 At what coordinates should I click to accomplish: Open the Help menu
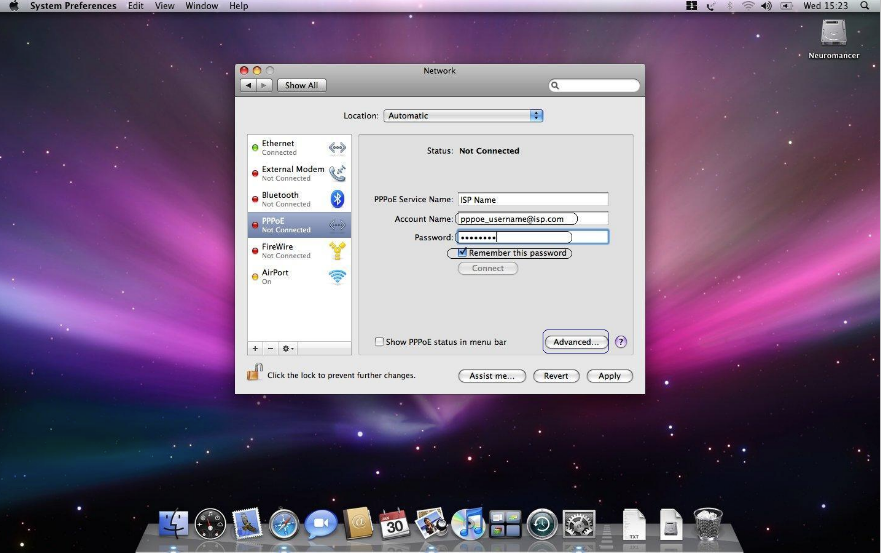238,6
